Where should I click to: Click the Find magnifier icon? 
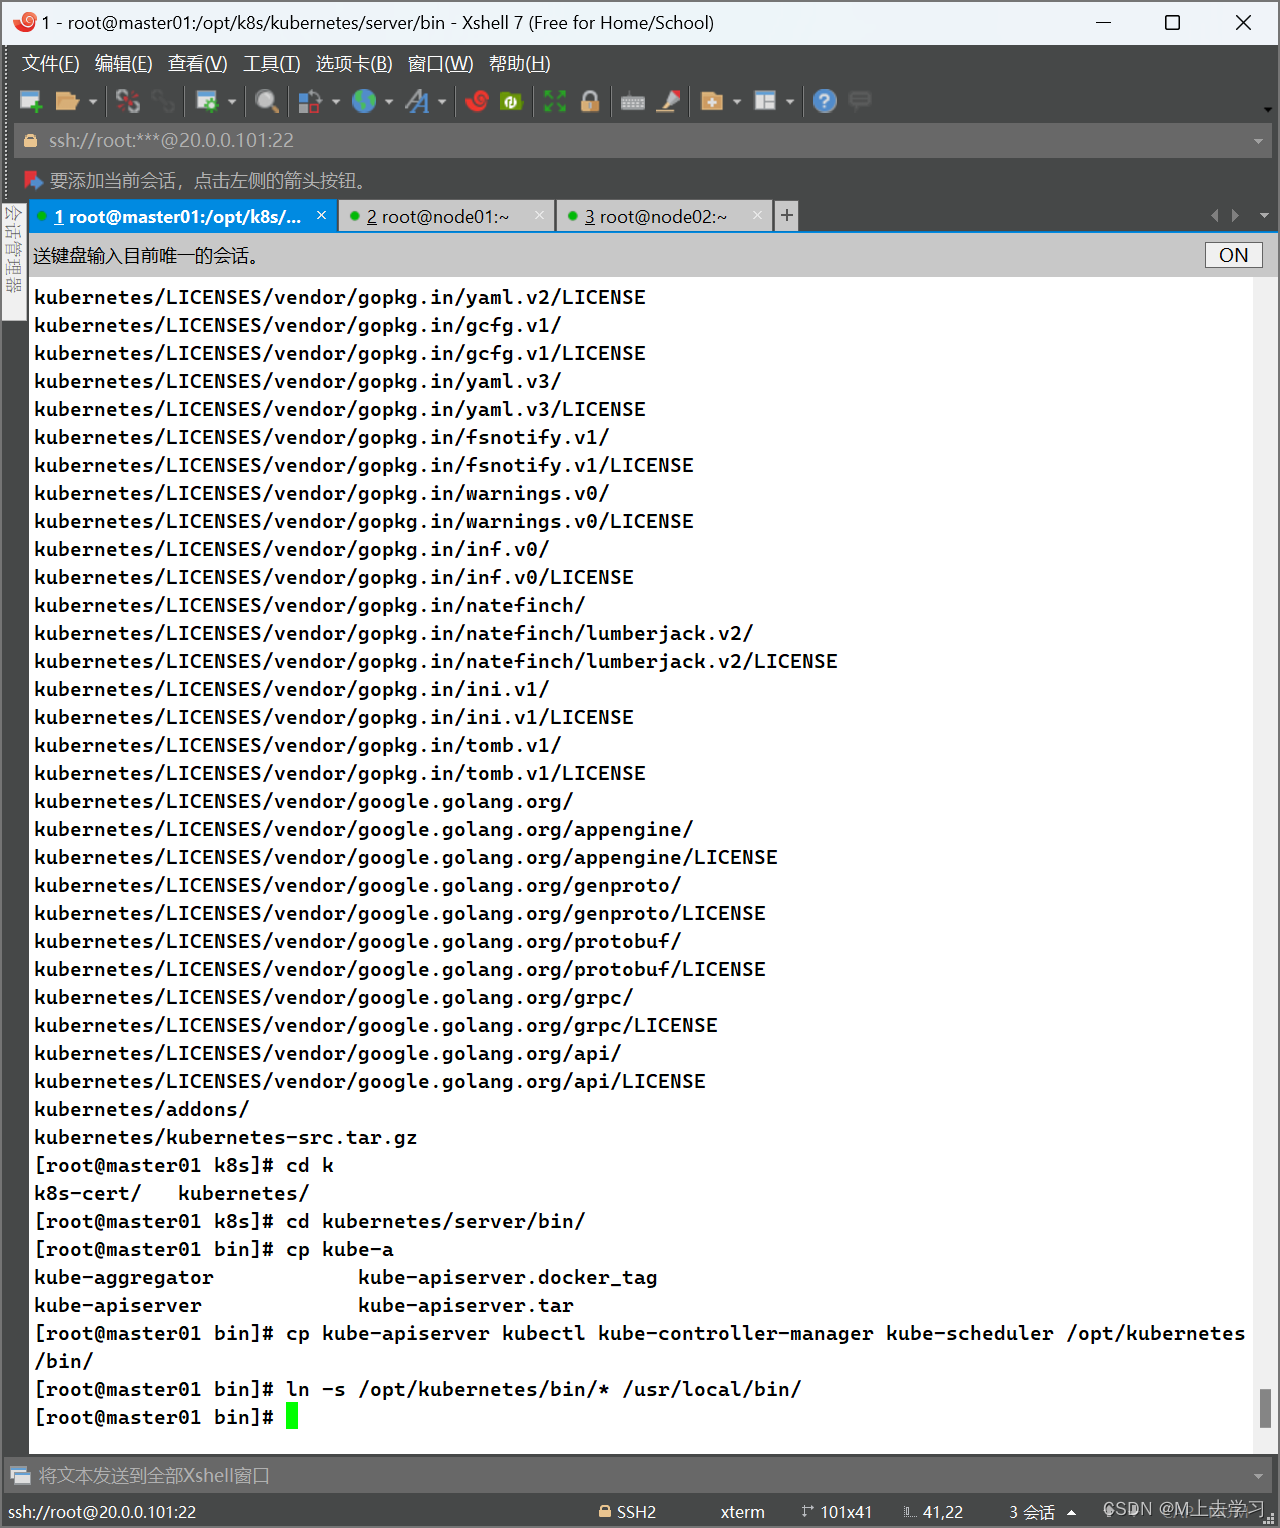(x=266, y=101)
